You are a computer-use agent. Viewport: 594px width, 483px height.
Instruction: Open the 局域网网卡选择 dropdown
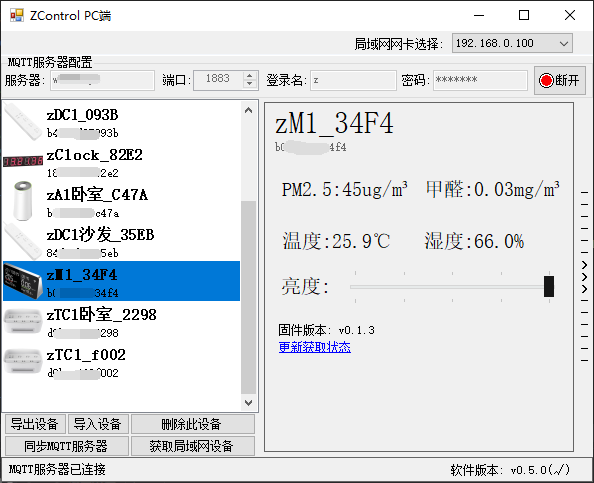pyautogui.click(x=512, y=43)
